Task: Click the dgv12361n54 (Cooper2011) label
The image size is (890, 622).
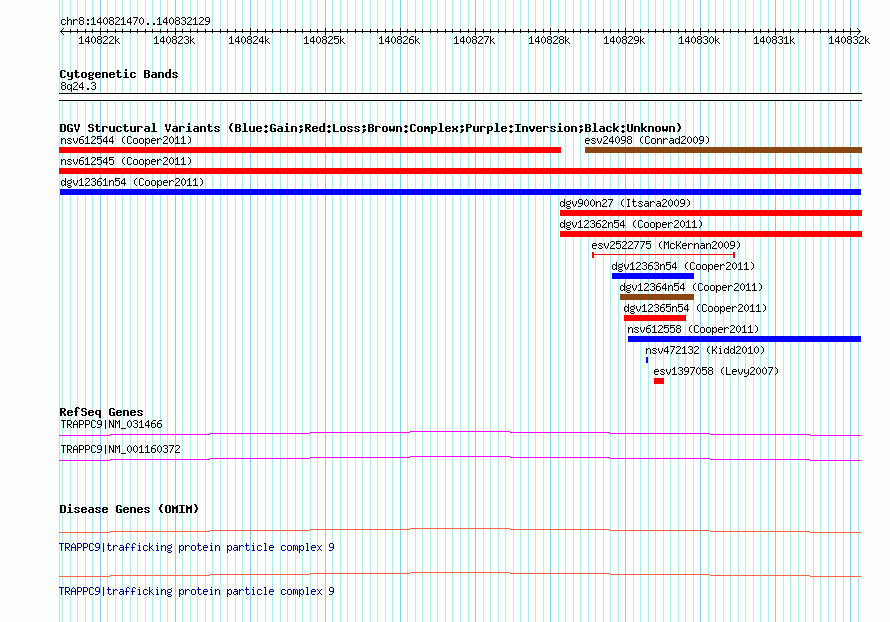Action: 132,182
